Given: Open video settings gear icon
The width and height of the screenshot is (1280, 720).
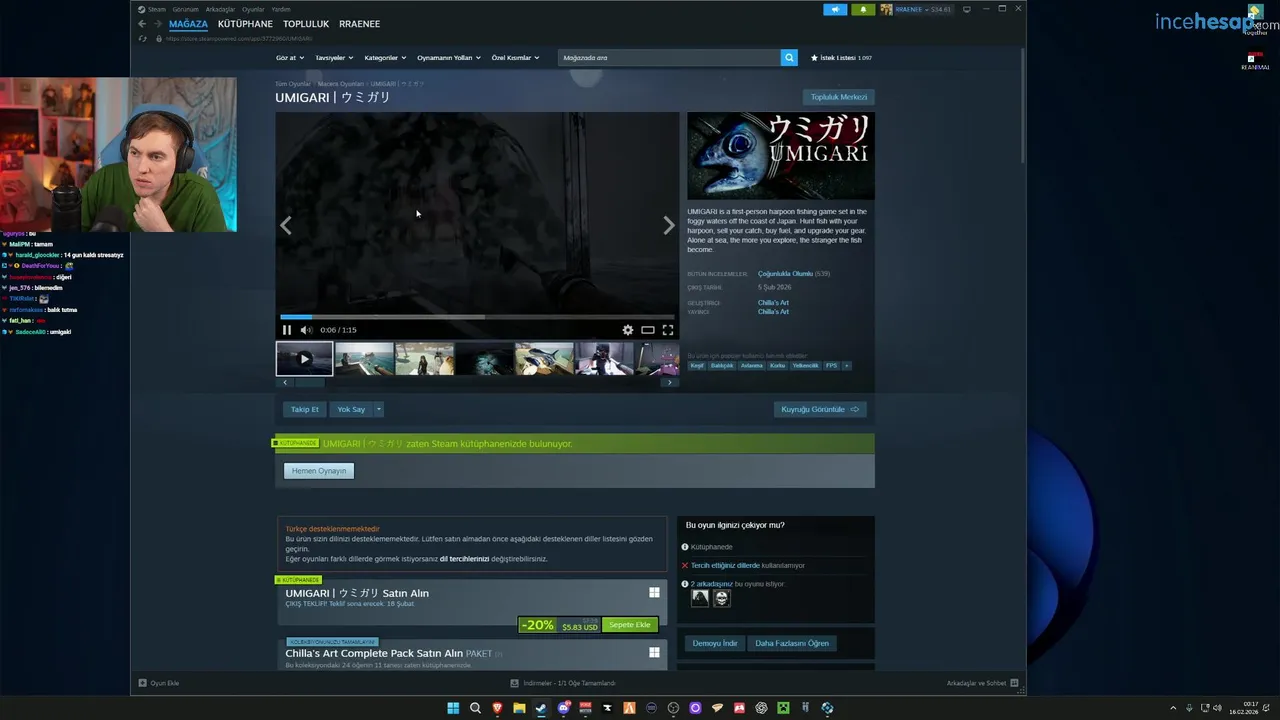Looking at the screenshot, I should pos(628,330).
